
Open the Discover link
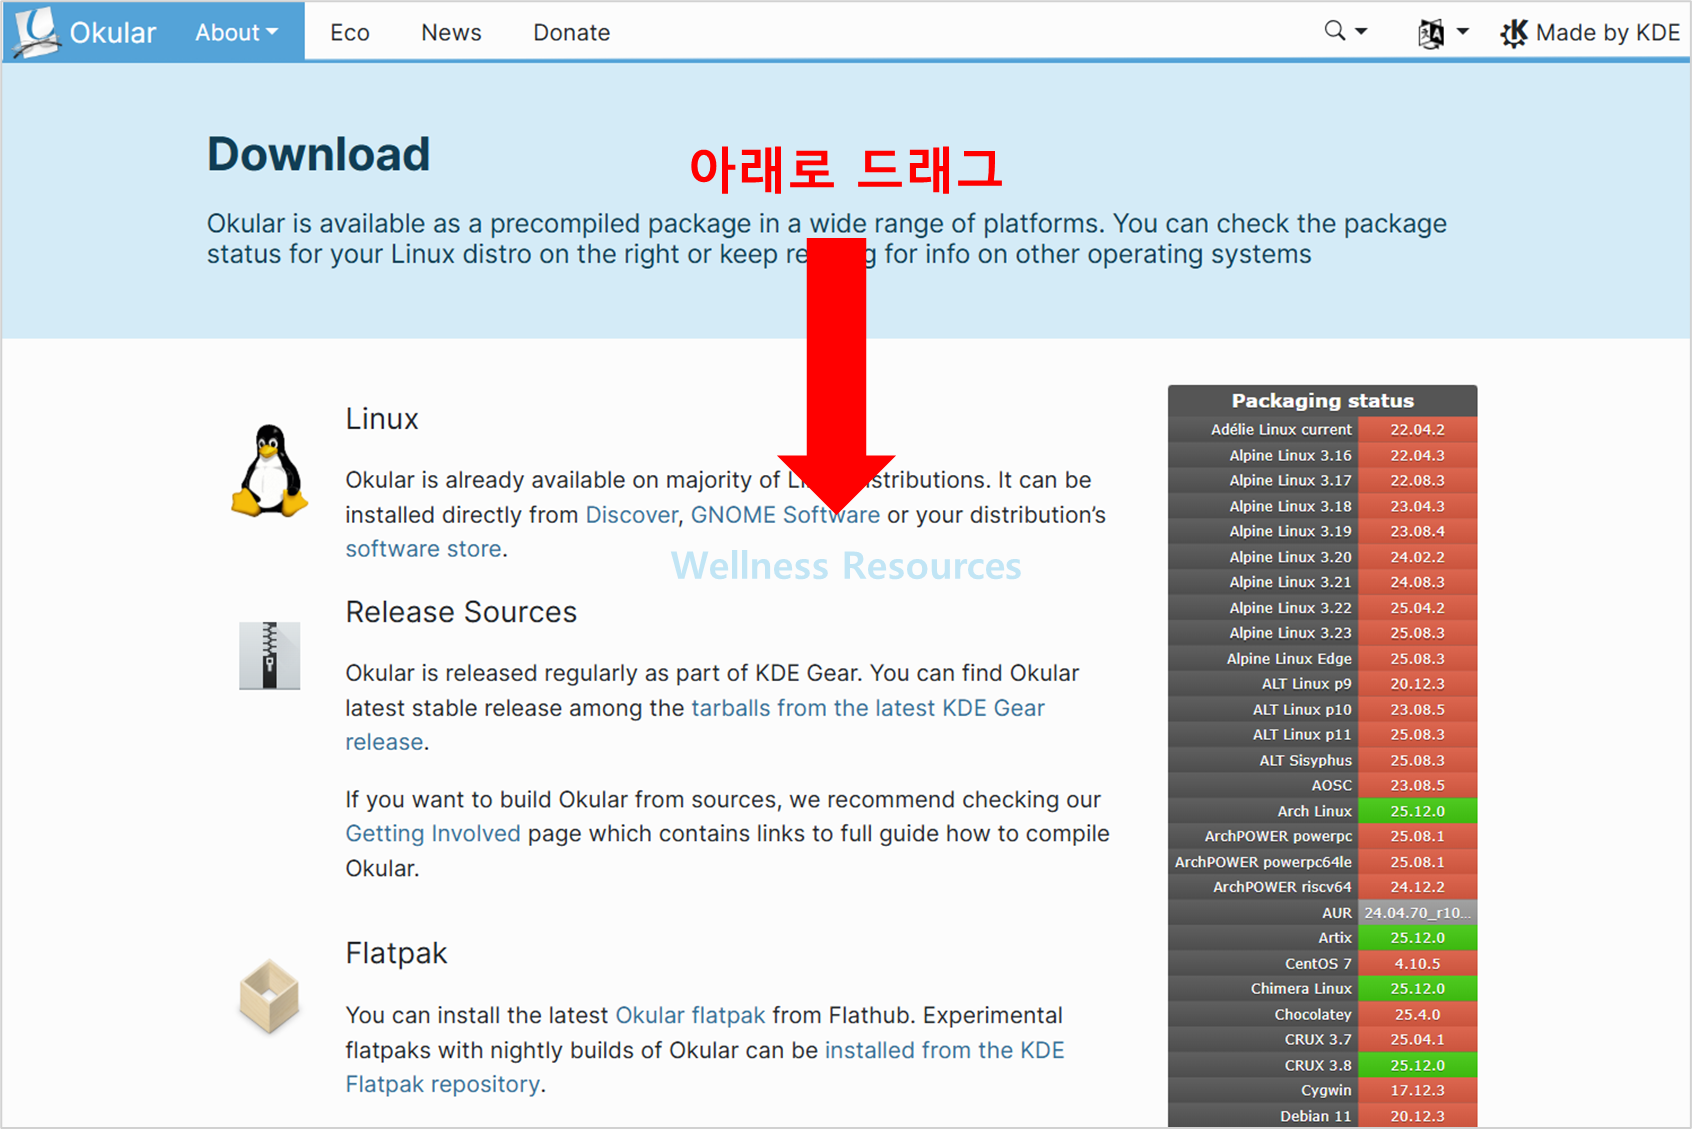(x=631, y=515)
